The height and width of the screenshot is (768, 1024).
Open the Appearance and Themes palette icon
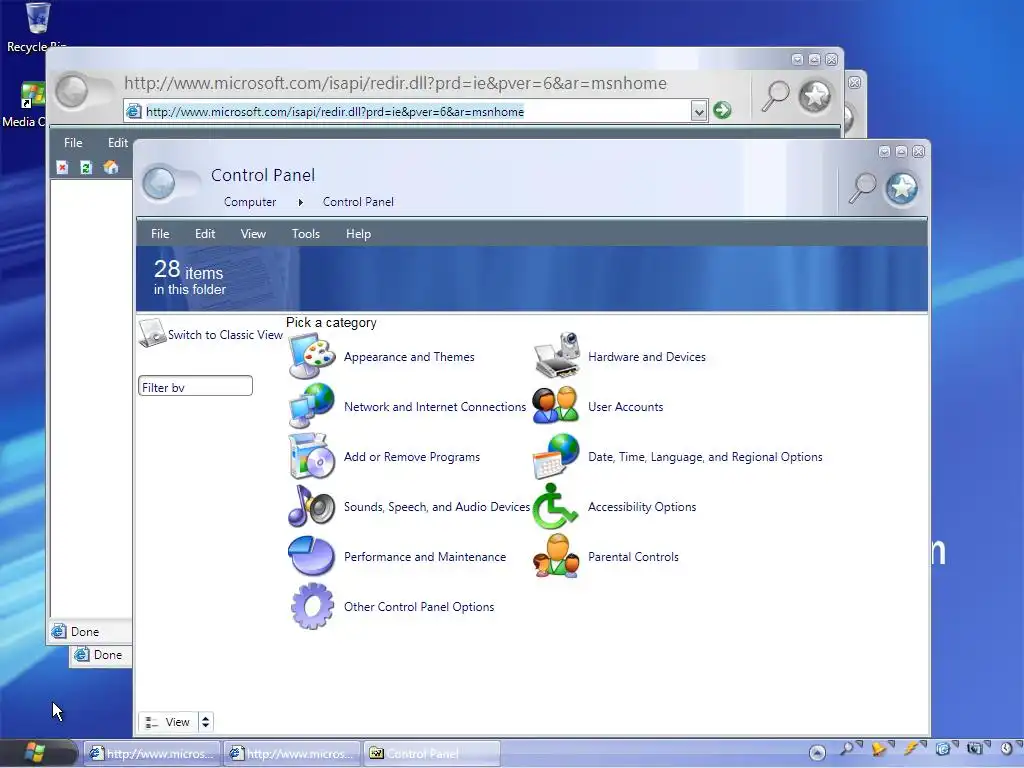coord(312,357)
